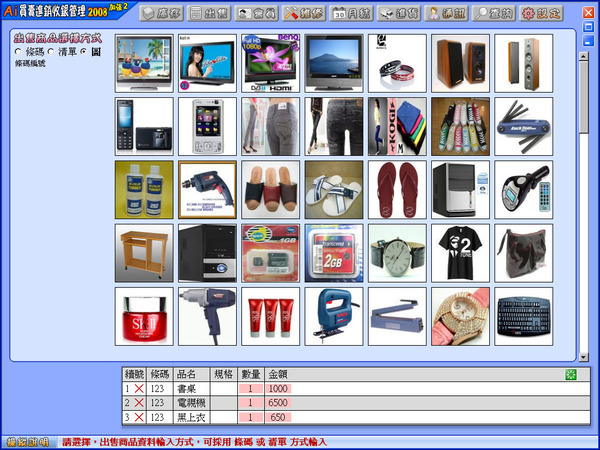Select the red flip-flops image
Image resolution: width=600 pixels, height=450 pixels.
(x=397, y=190)
